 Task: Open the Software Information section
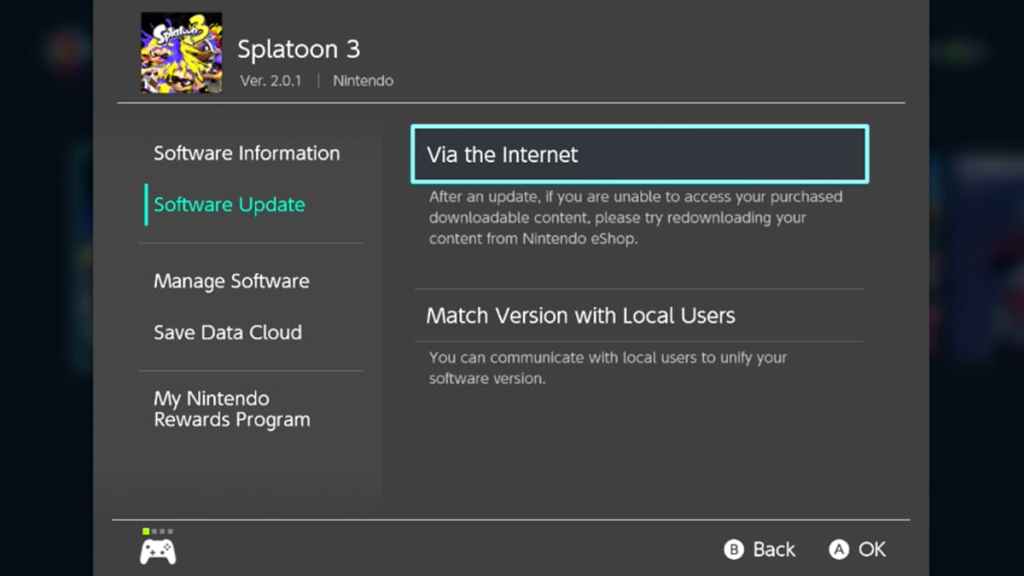(x=247, y=153)
